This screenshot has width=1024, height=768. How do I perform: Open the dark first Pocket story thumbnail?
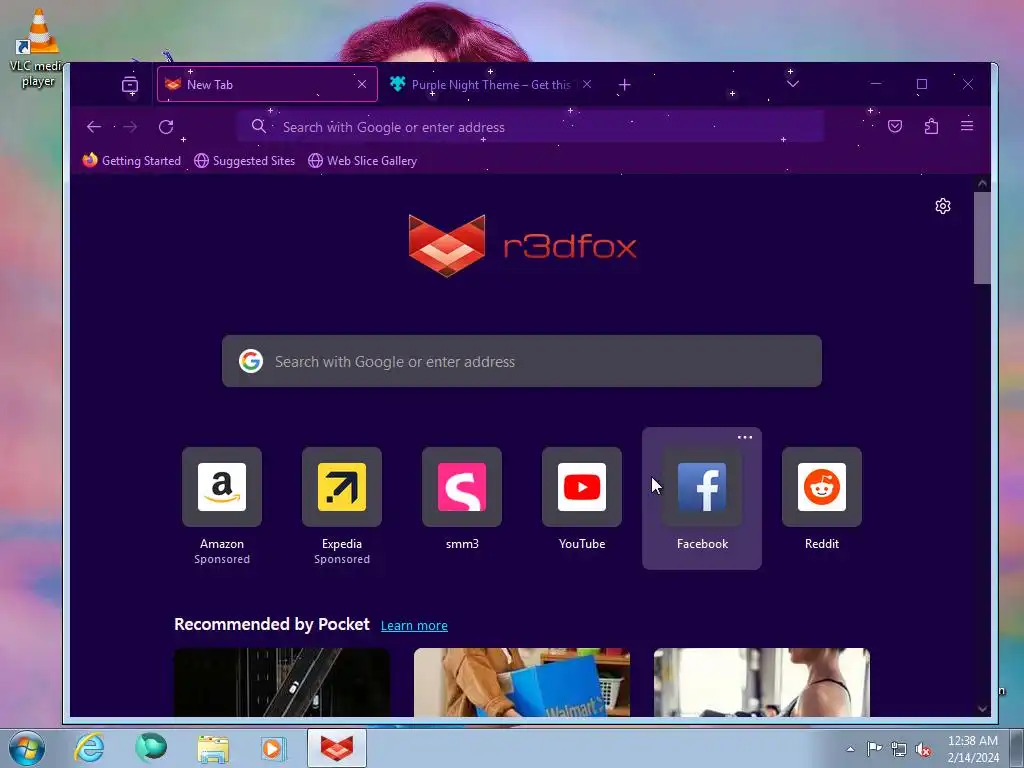click(282, 682)
